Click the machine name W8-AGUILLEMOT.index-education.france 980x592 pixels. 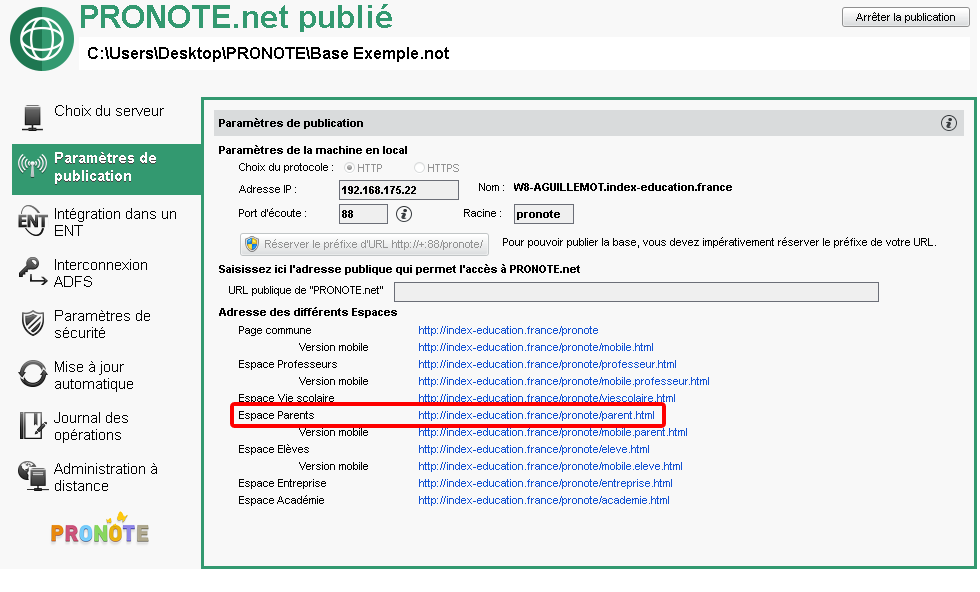pyautogui.click(x=622, y=187)
